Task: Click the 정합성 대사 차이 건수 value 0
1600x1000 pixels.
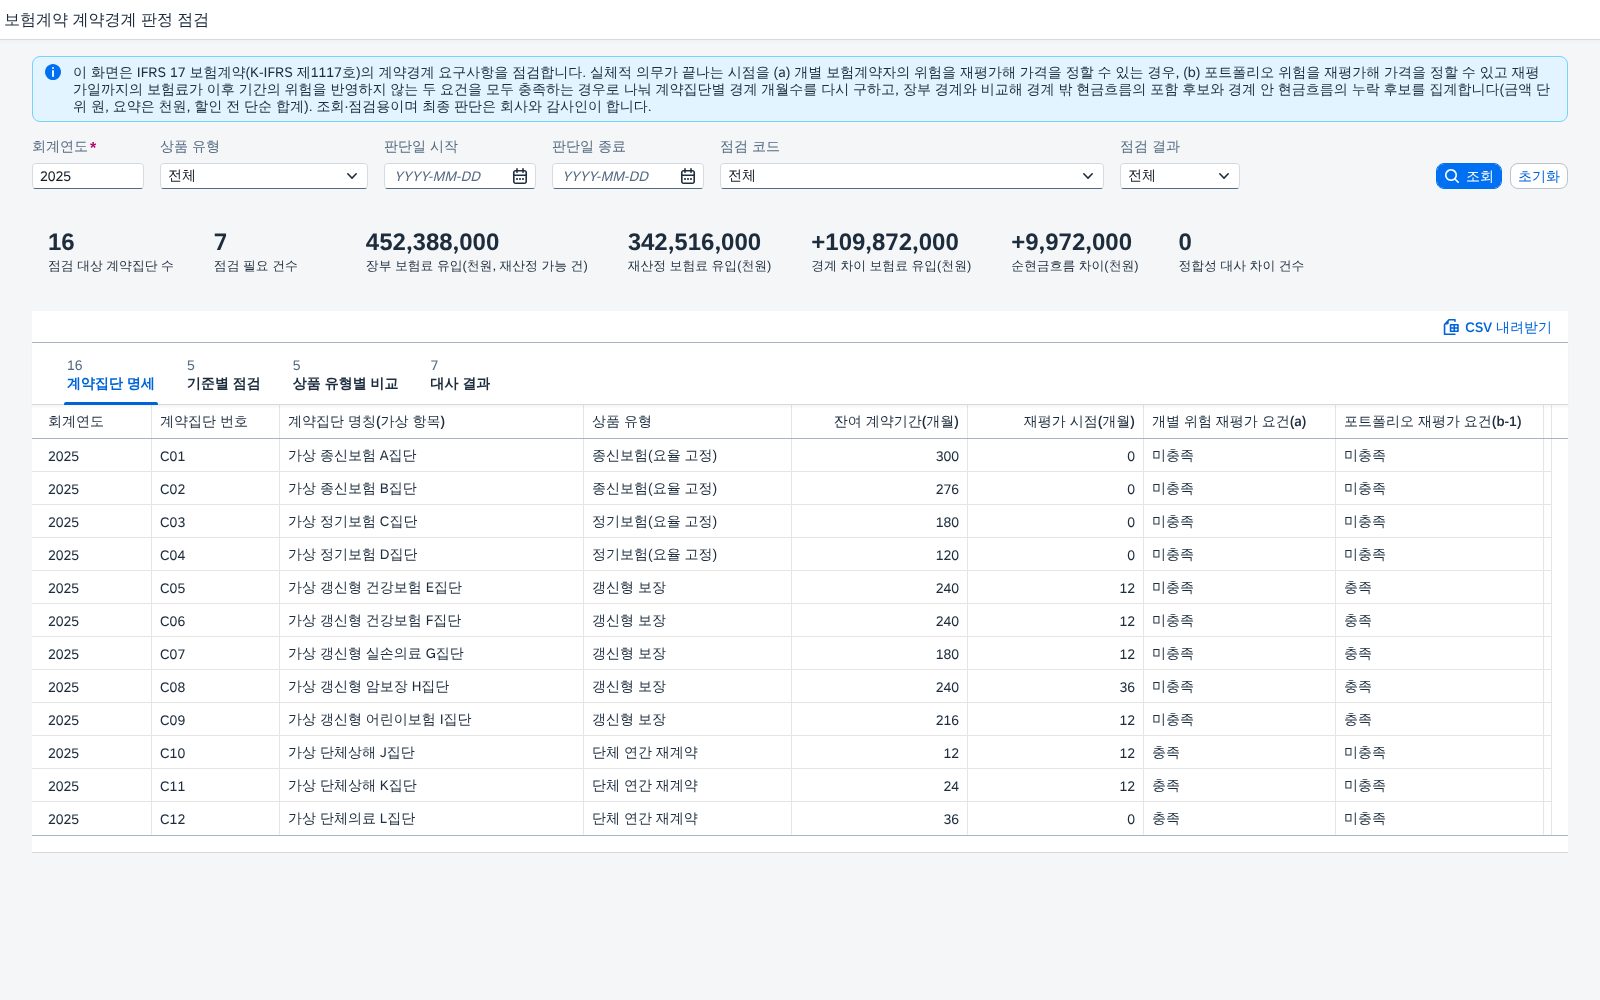Action: click(1185, 242)
